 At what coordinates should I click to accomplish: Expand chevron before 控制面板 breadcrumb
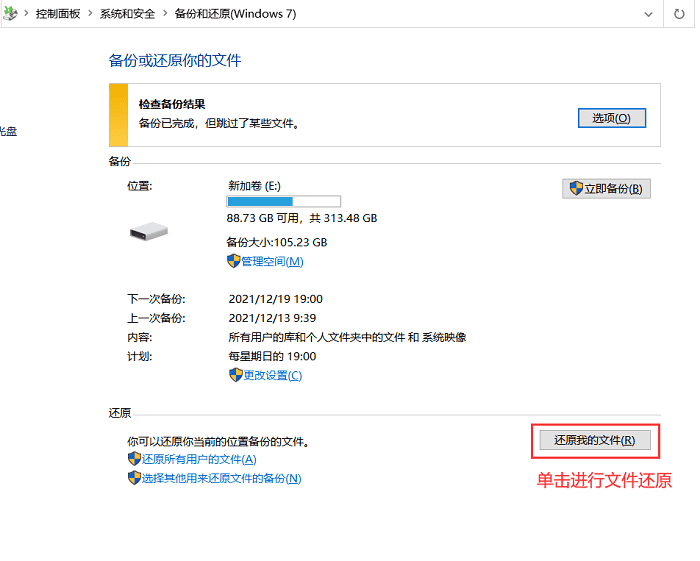tap(26, 14)
